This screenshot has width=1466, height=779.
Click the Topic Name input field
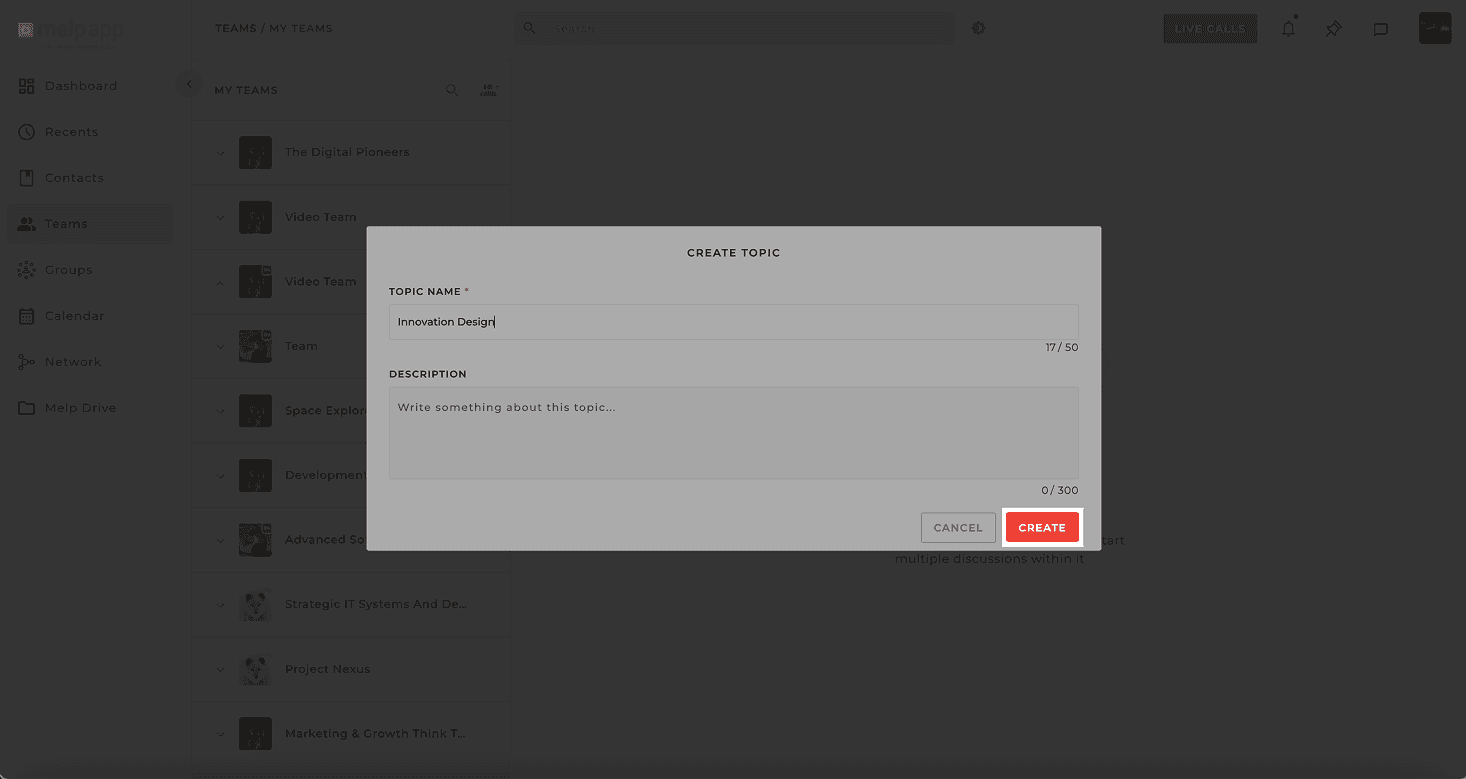pyautogui.click(x=733, y=321)
